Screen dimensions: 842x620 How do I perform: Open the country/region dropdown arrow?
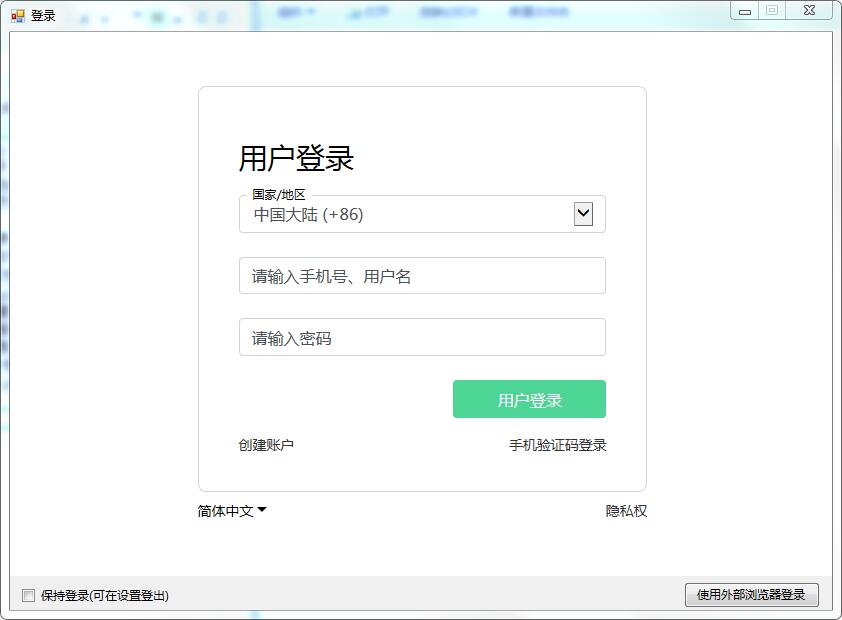click(583, 214)
